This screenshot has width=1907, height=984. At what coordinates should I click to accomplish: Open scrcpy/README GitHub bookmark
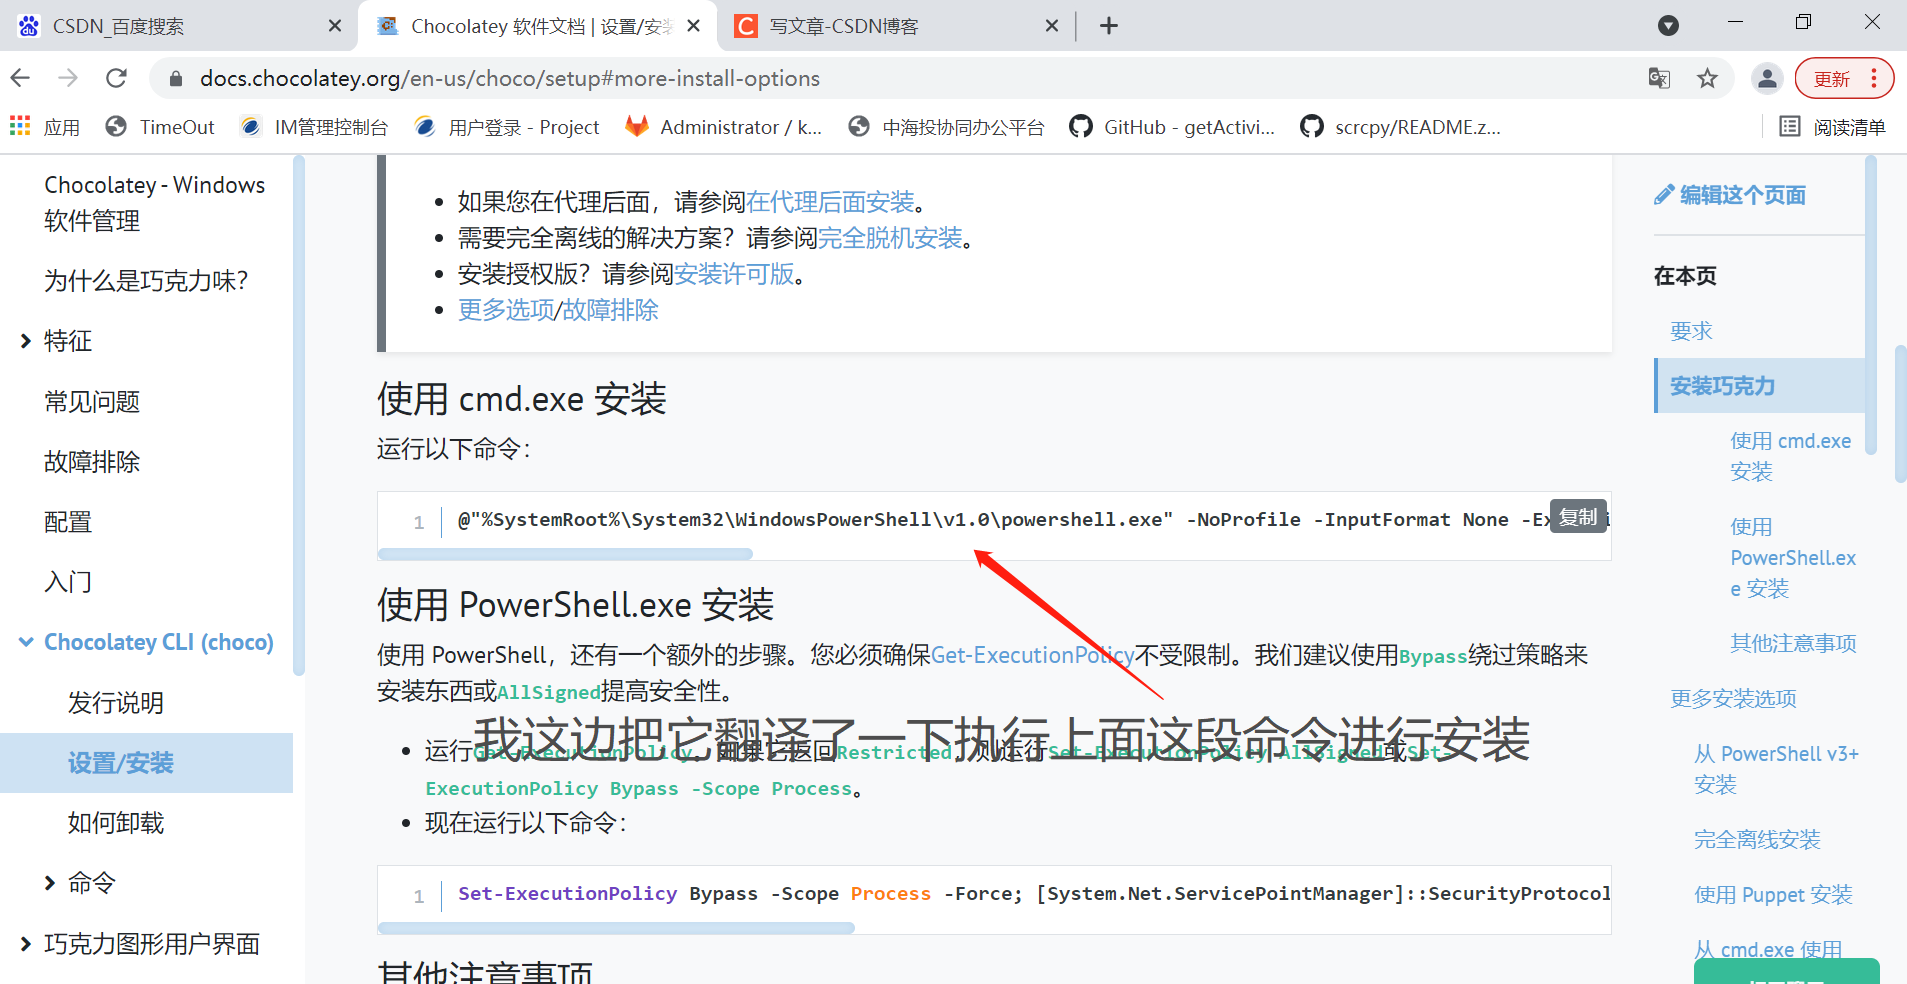(1400, 127)
